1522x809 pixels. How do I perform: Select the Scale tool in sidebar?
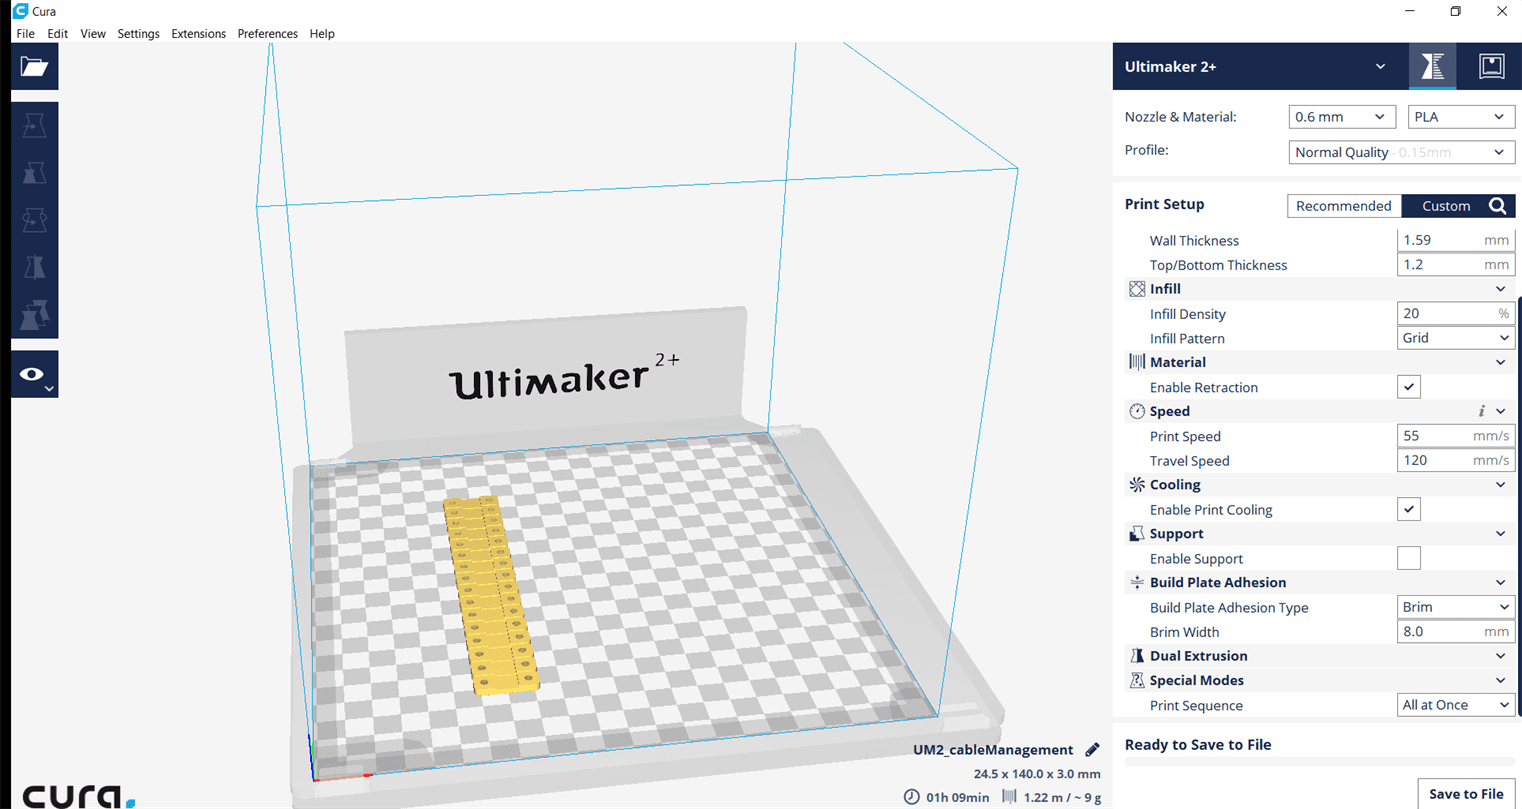pyautogui.click(x=34, y=173)
